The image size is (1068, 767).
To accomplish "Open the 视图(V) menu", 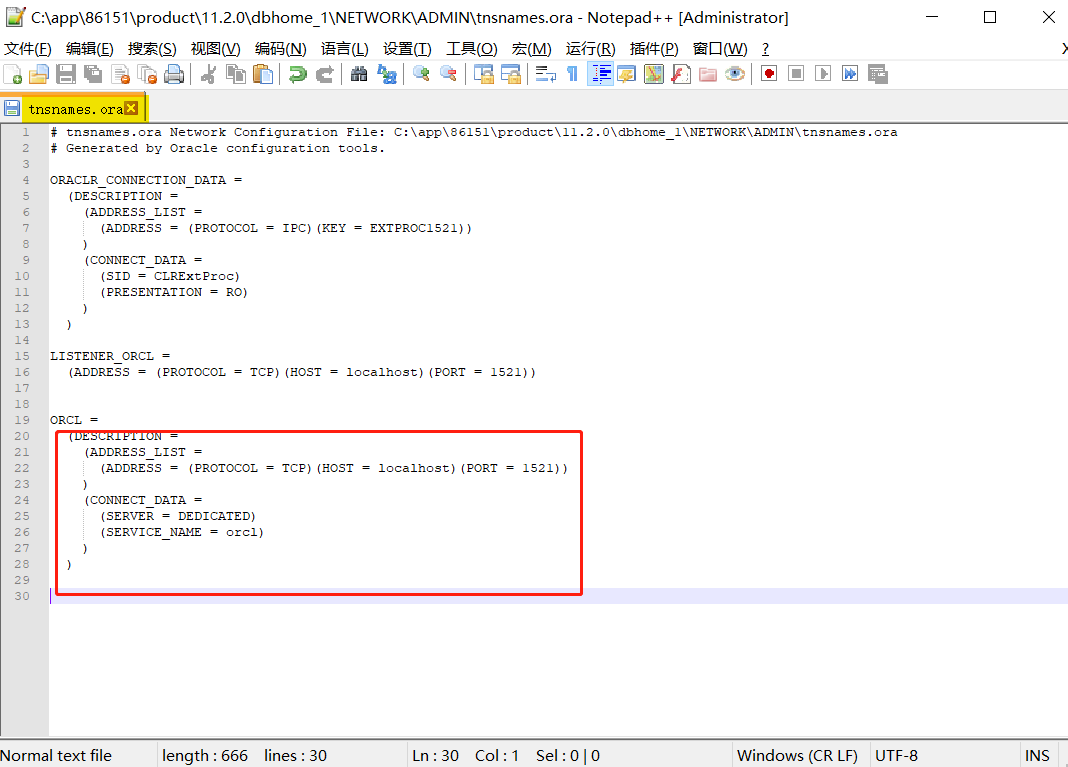I will 215,49.
